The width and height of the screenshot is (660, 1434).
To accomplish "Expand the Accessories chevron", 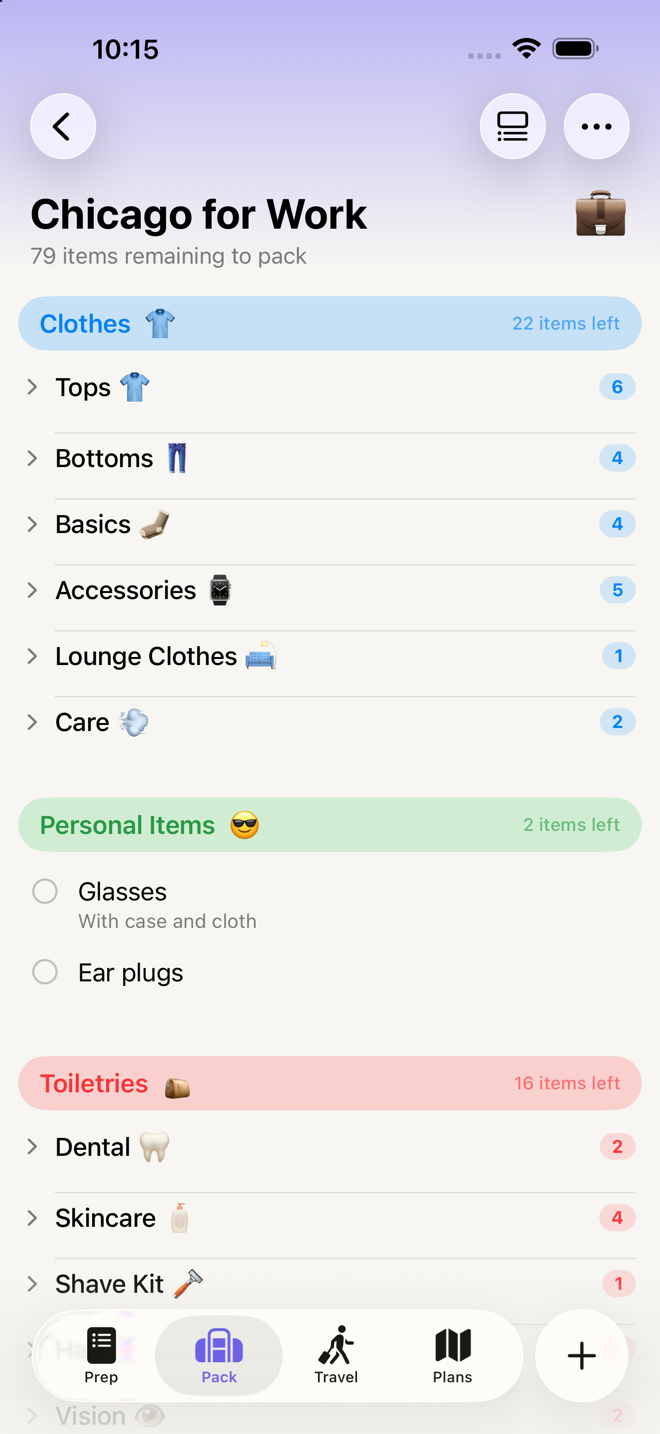I will pos(33,590).
